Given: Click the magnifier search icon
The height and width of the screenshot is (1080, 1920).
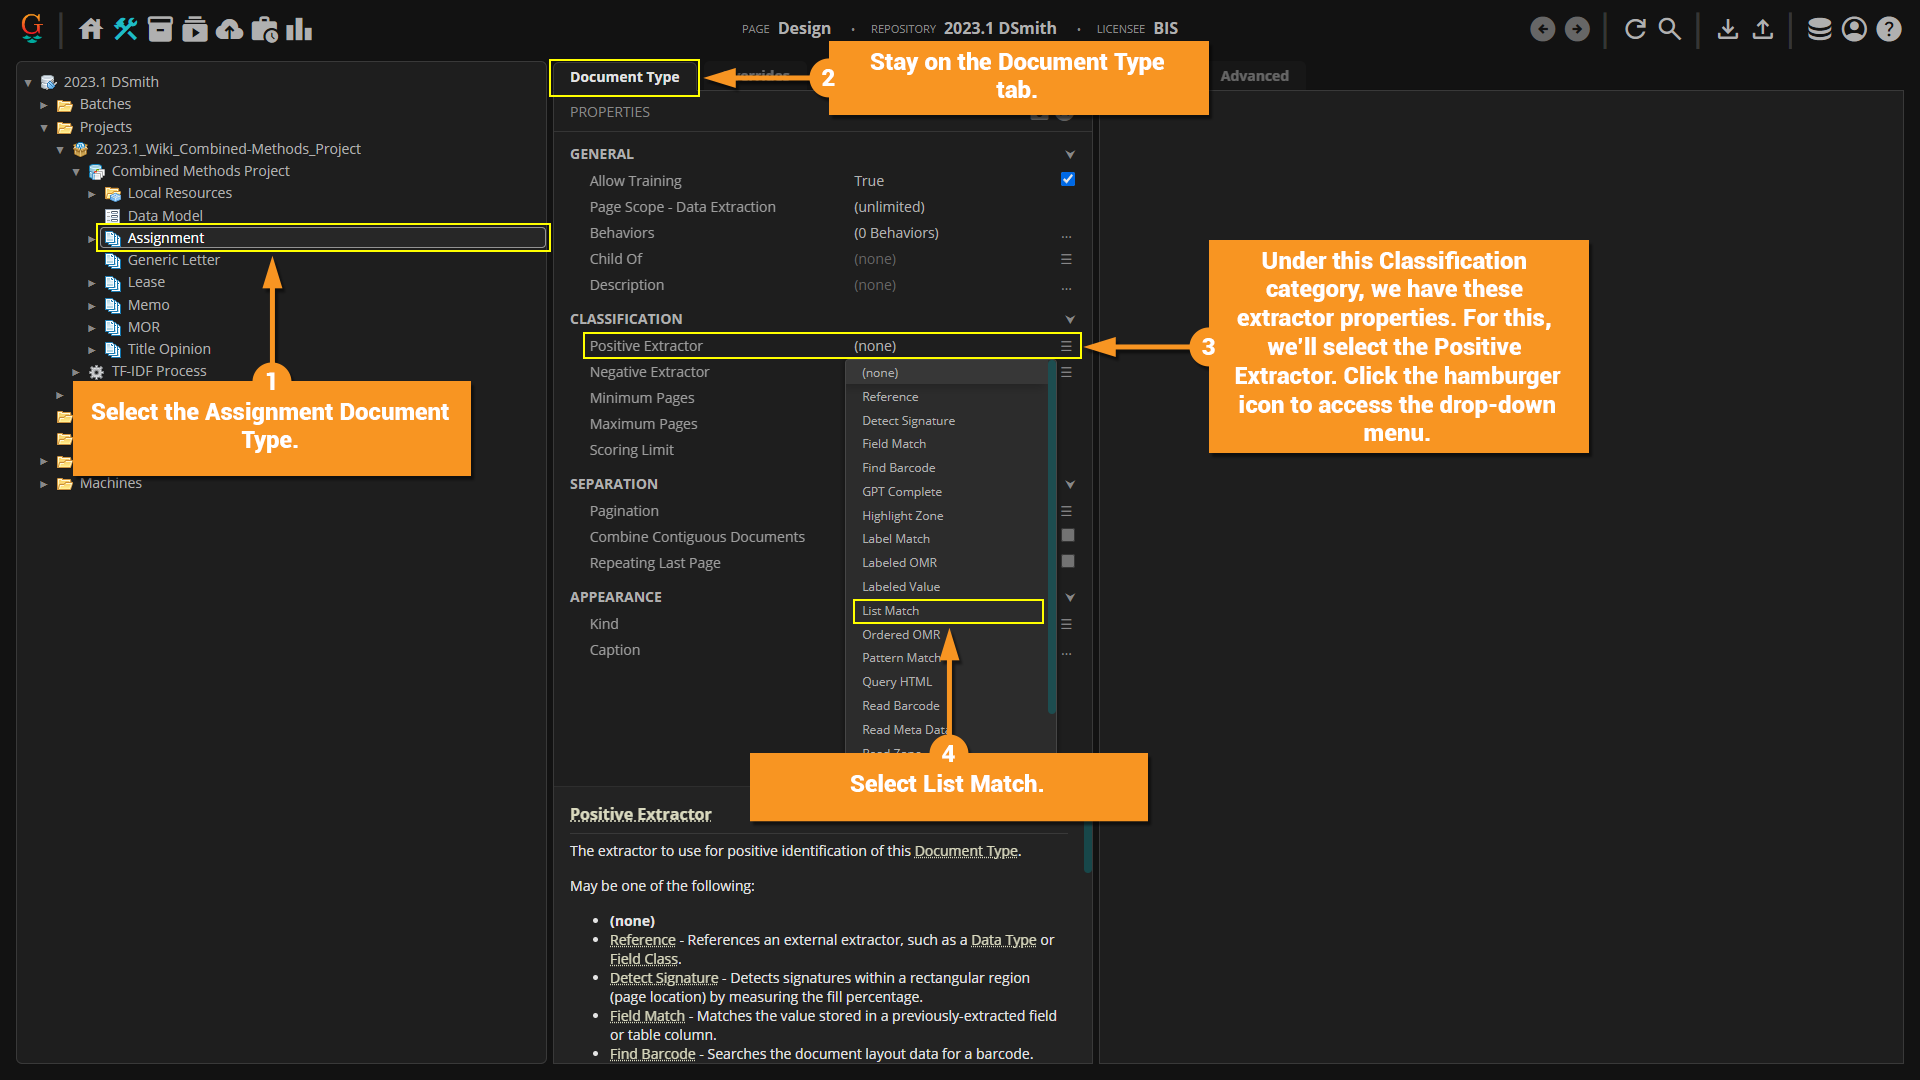Looking at the screenshot, I should click(x=1670, y=29).
